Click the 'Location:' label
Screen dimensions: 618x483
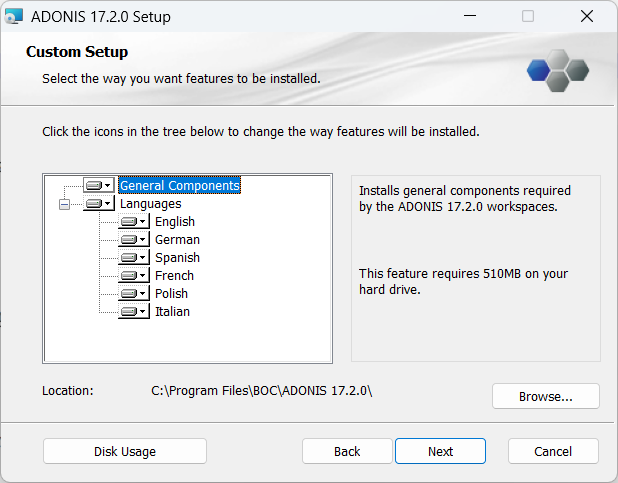click(68, 391)
